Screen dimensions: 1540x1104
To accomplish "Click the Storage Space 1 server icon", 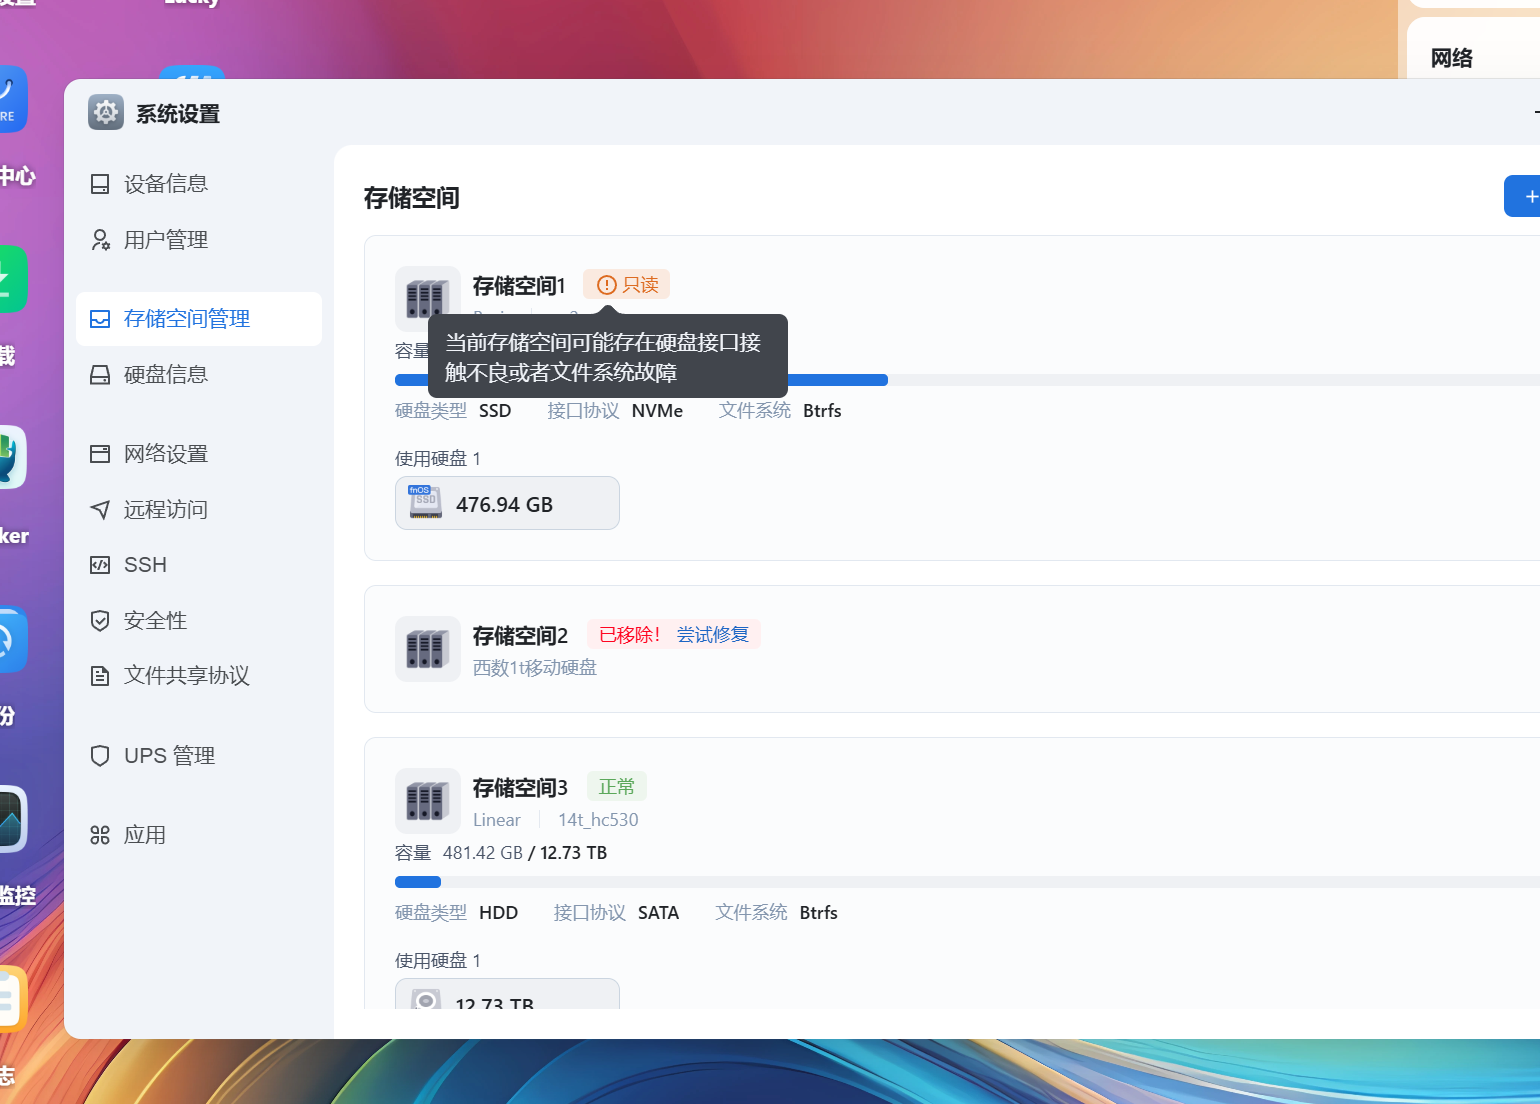I will 427,298.
